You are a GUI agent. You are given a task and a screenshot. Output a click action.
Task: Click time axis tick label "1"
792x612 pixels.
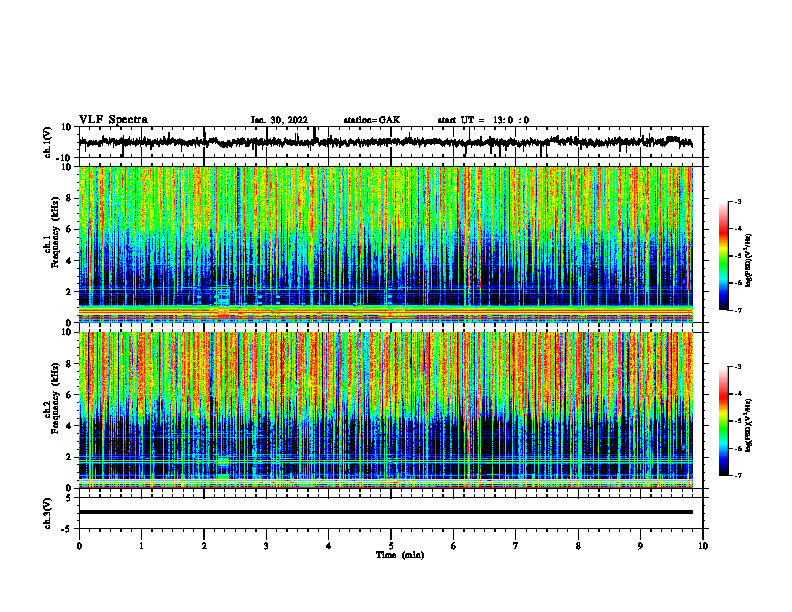click(141, 546)
